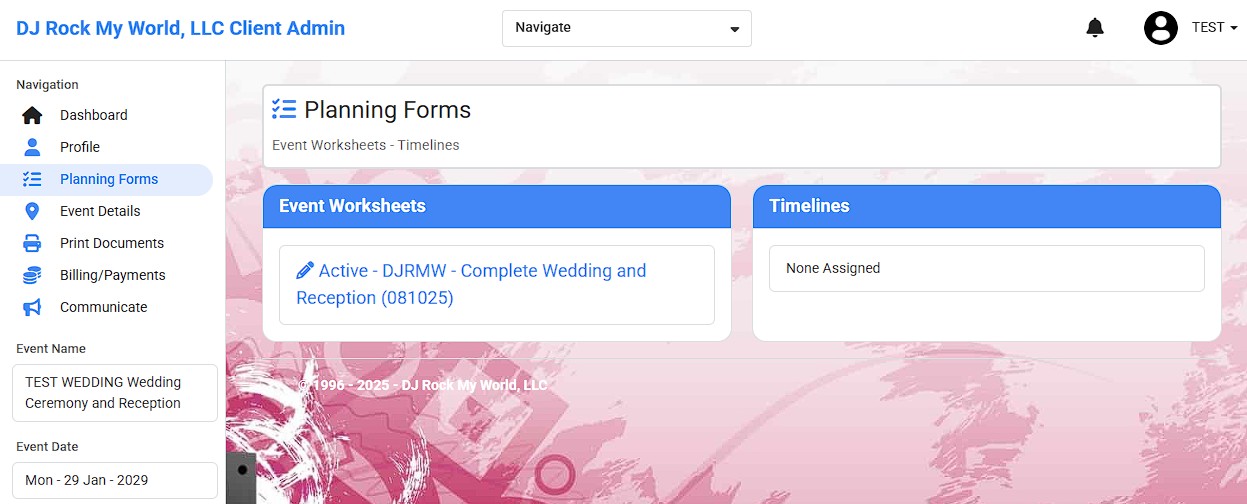Image resolution: width=1247 pixels, height=504 pixels.
Task: Click the Planning Forms checklist sidebar icon
Action: (x=32, y=179)
